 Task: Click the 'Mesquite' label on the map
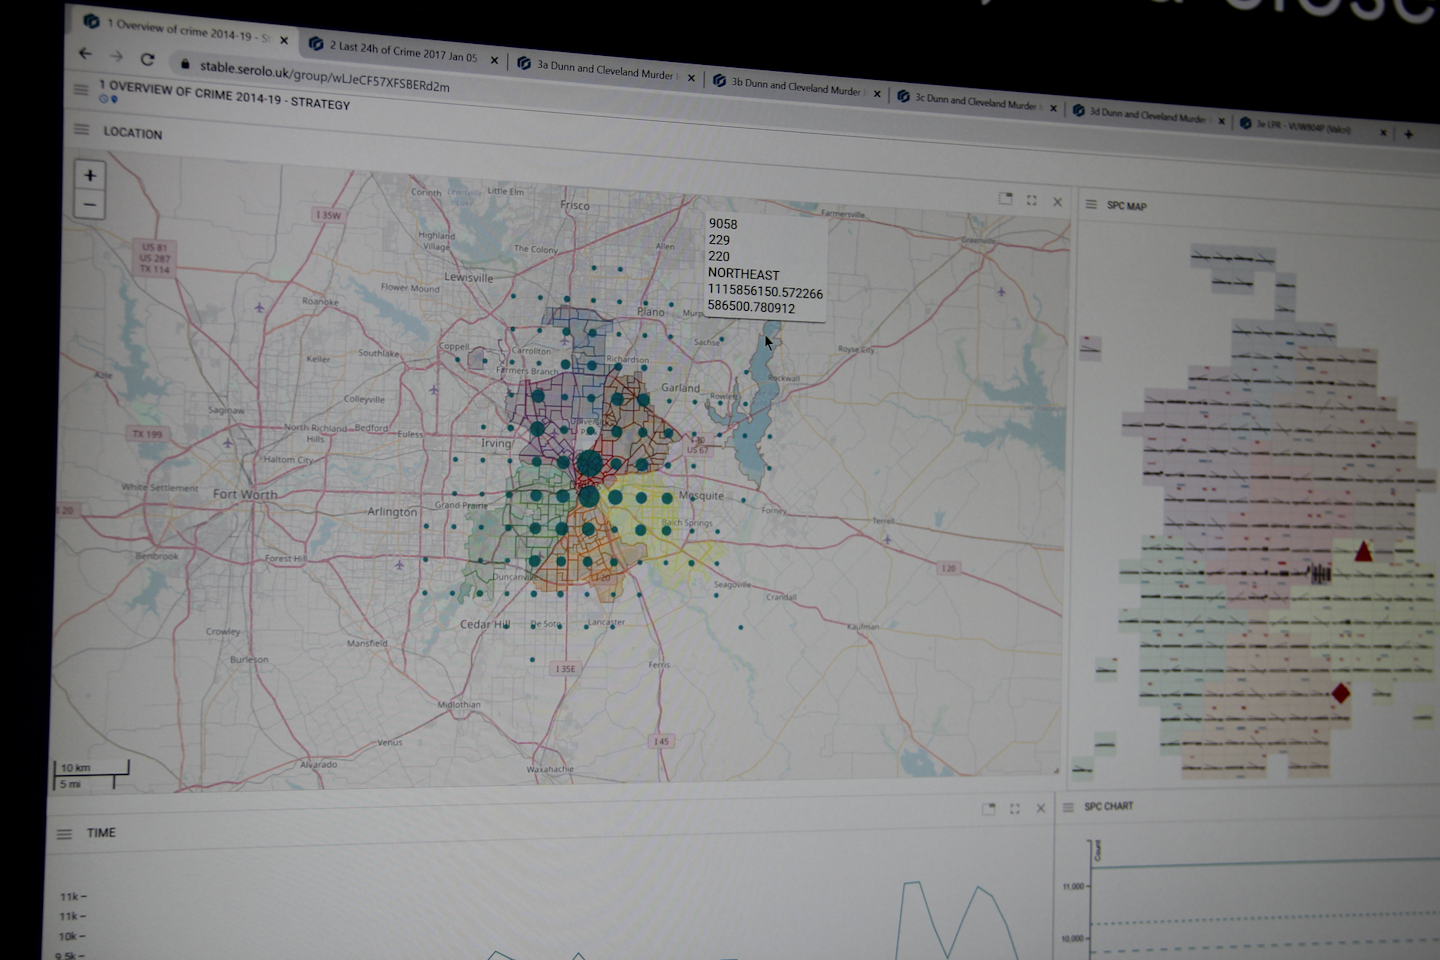(x=701, y=495)
